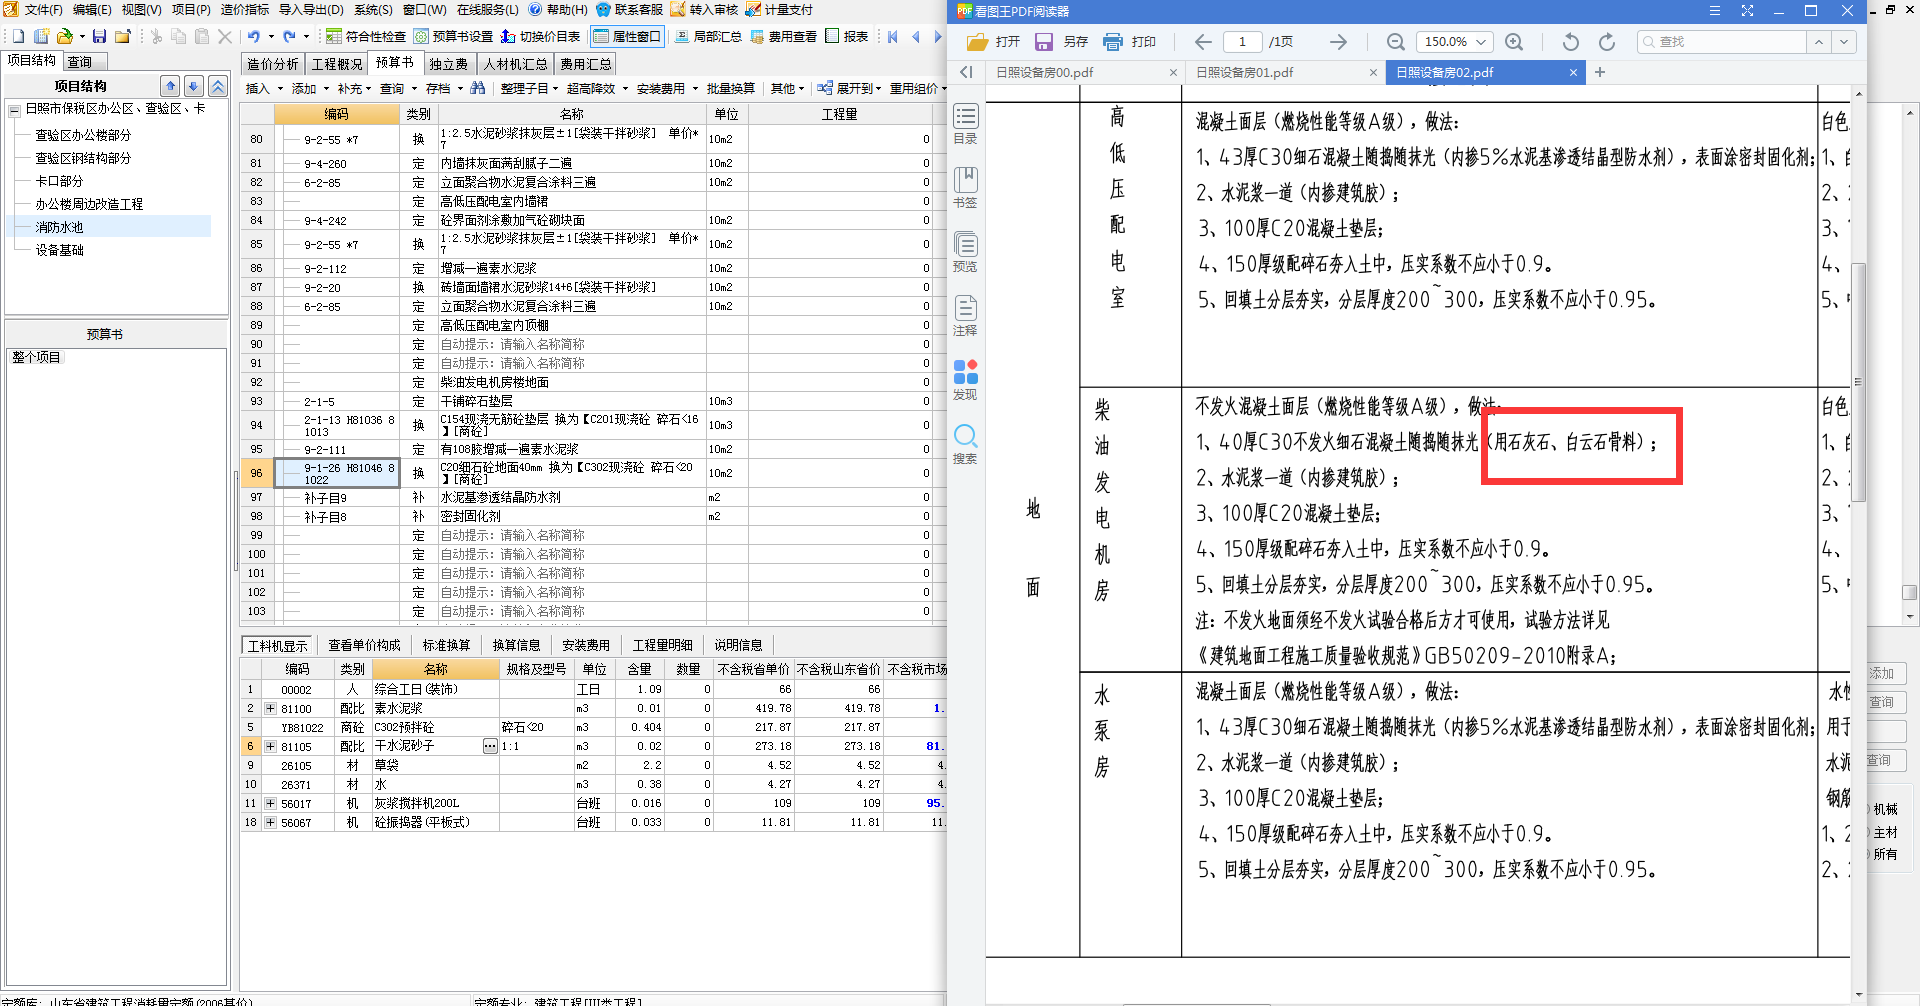Click the 费用查看 button
This screenshot has height=1006, width=1920.
coord(784,36)
